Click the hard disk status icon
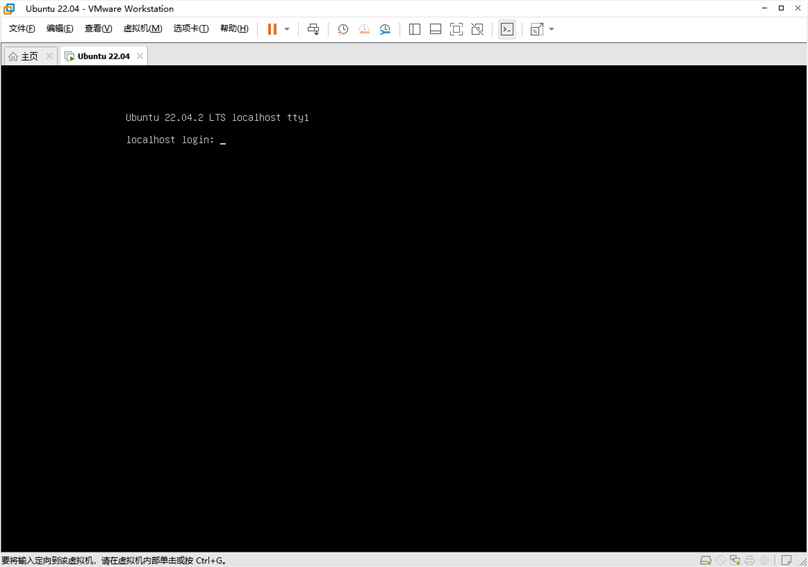Viewport: 808px width, 567px height. click(705, 560)
